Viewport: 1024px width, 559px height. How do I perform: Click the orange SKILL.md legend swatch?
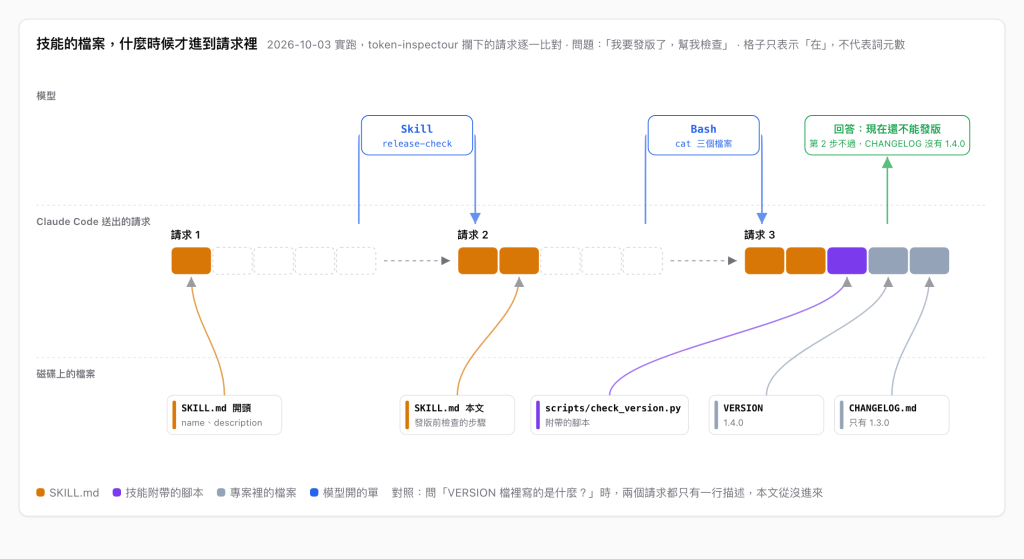[x=40, y=492]
